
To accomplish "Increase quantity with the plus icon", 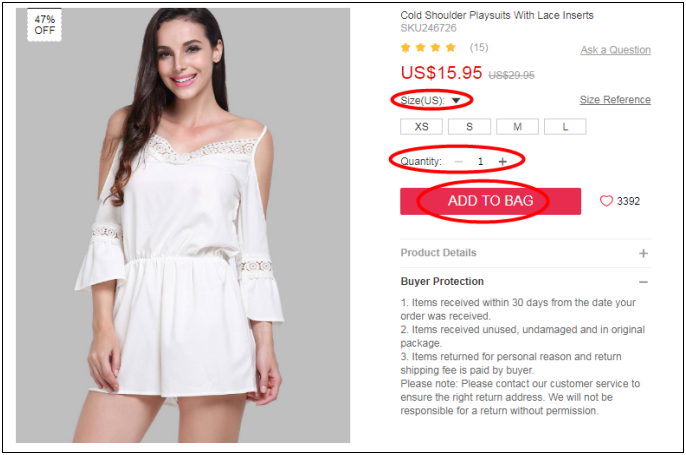I will [x=503, y=161].
